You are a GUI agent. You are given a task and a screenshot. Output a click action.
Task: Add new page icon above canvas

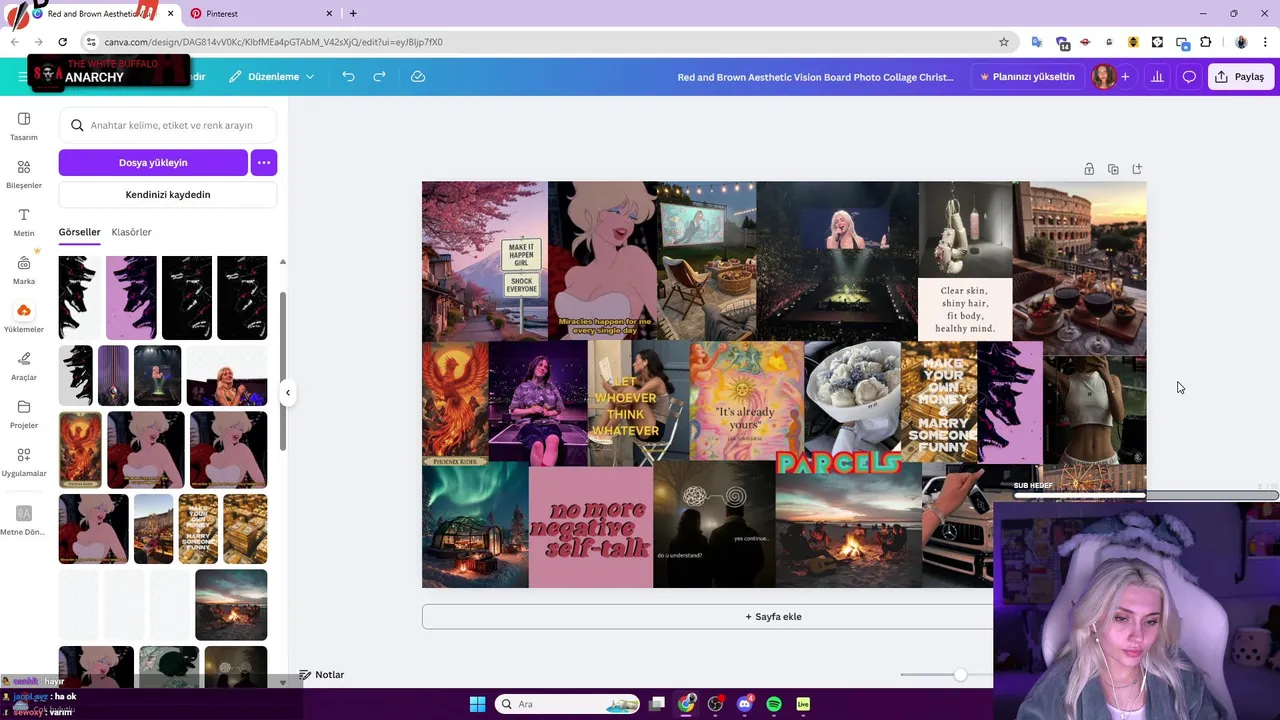pyautogui.click(x=1137, y=169)
